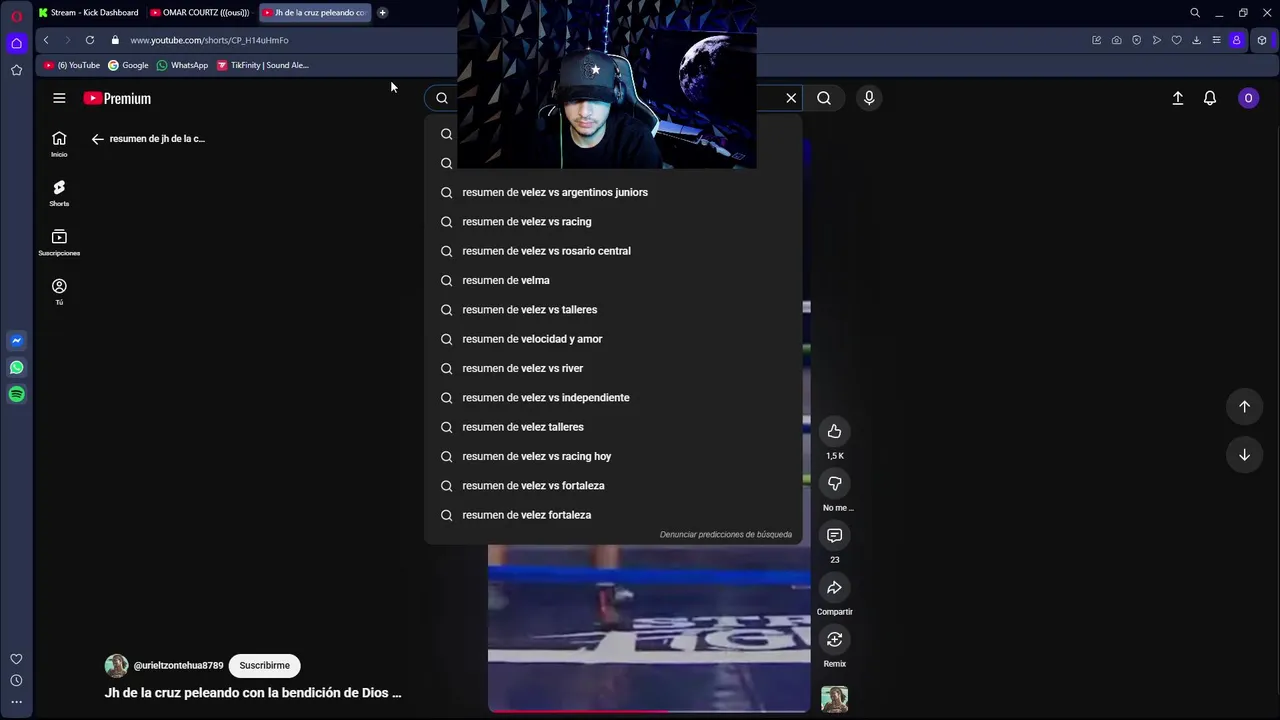The height and width of the screenshot is (720, 1280).
Task: Open the purple profile icon in toolbar
Action: [1237, 40]
